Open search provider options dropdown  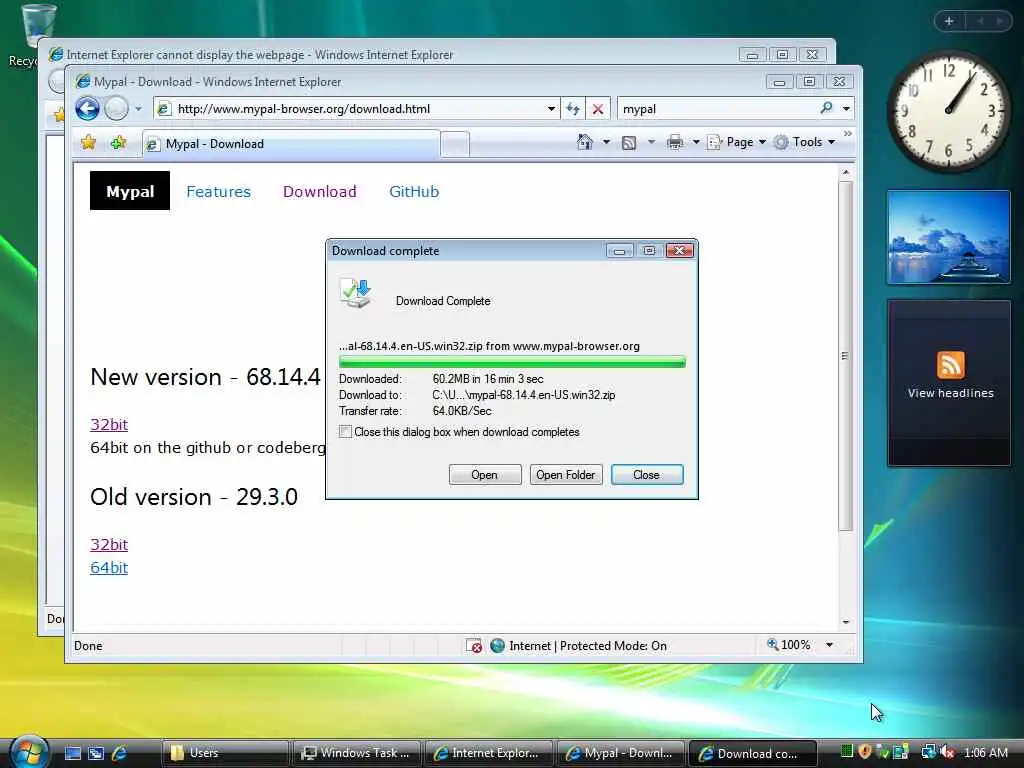point(846,109)
